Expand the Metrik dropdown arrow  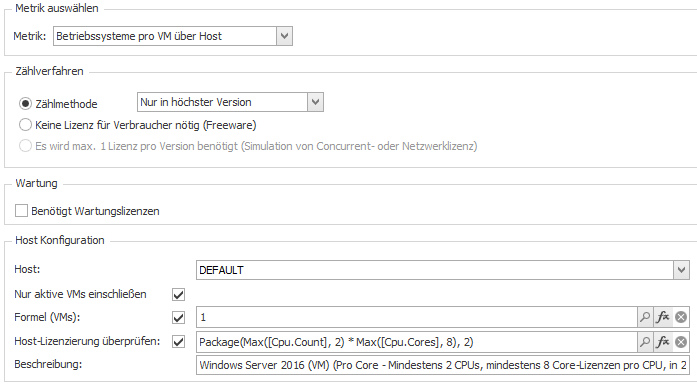(284, 36)
